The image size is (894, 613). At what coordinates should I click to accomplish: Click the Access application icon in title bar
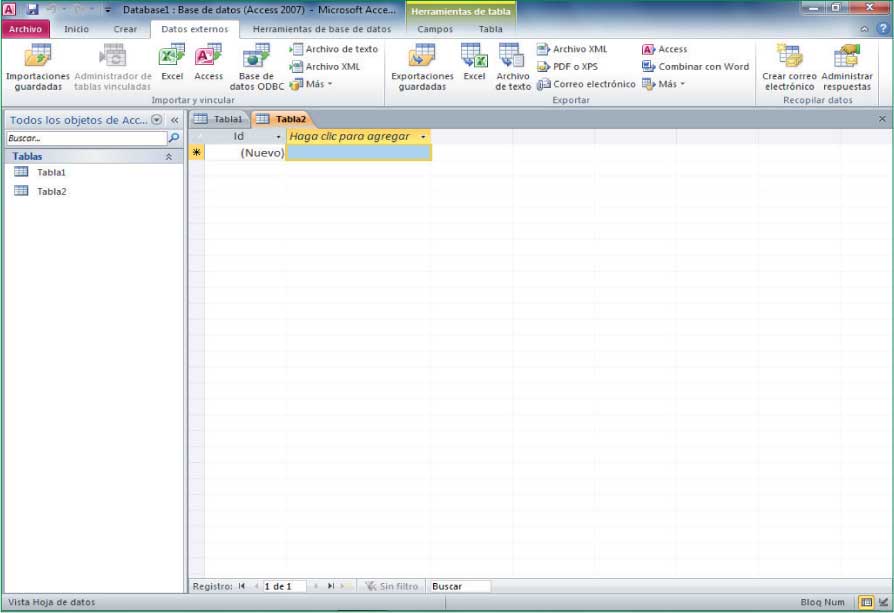point(10,9)
